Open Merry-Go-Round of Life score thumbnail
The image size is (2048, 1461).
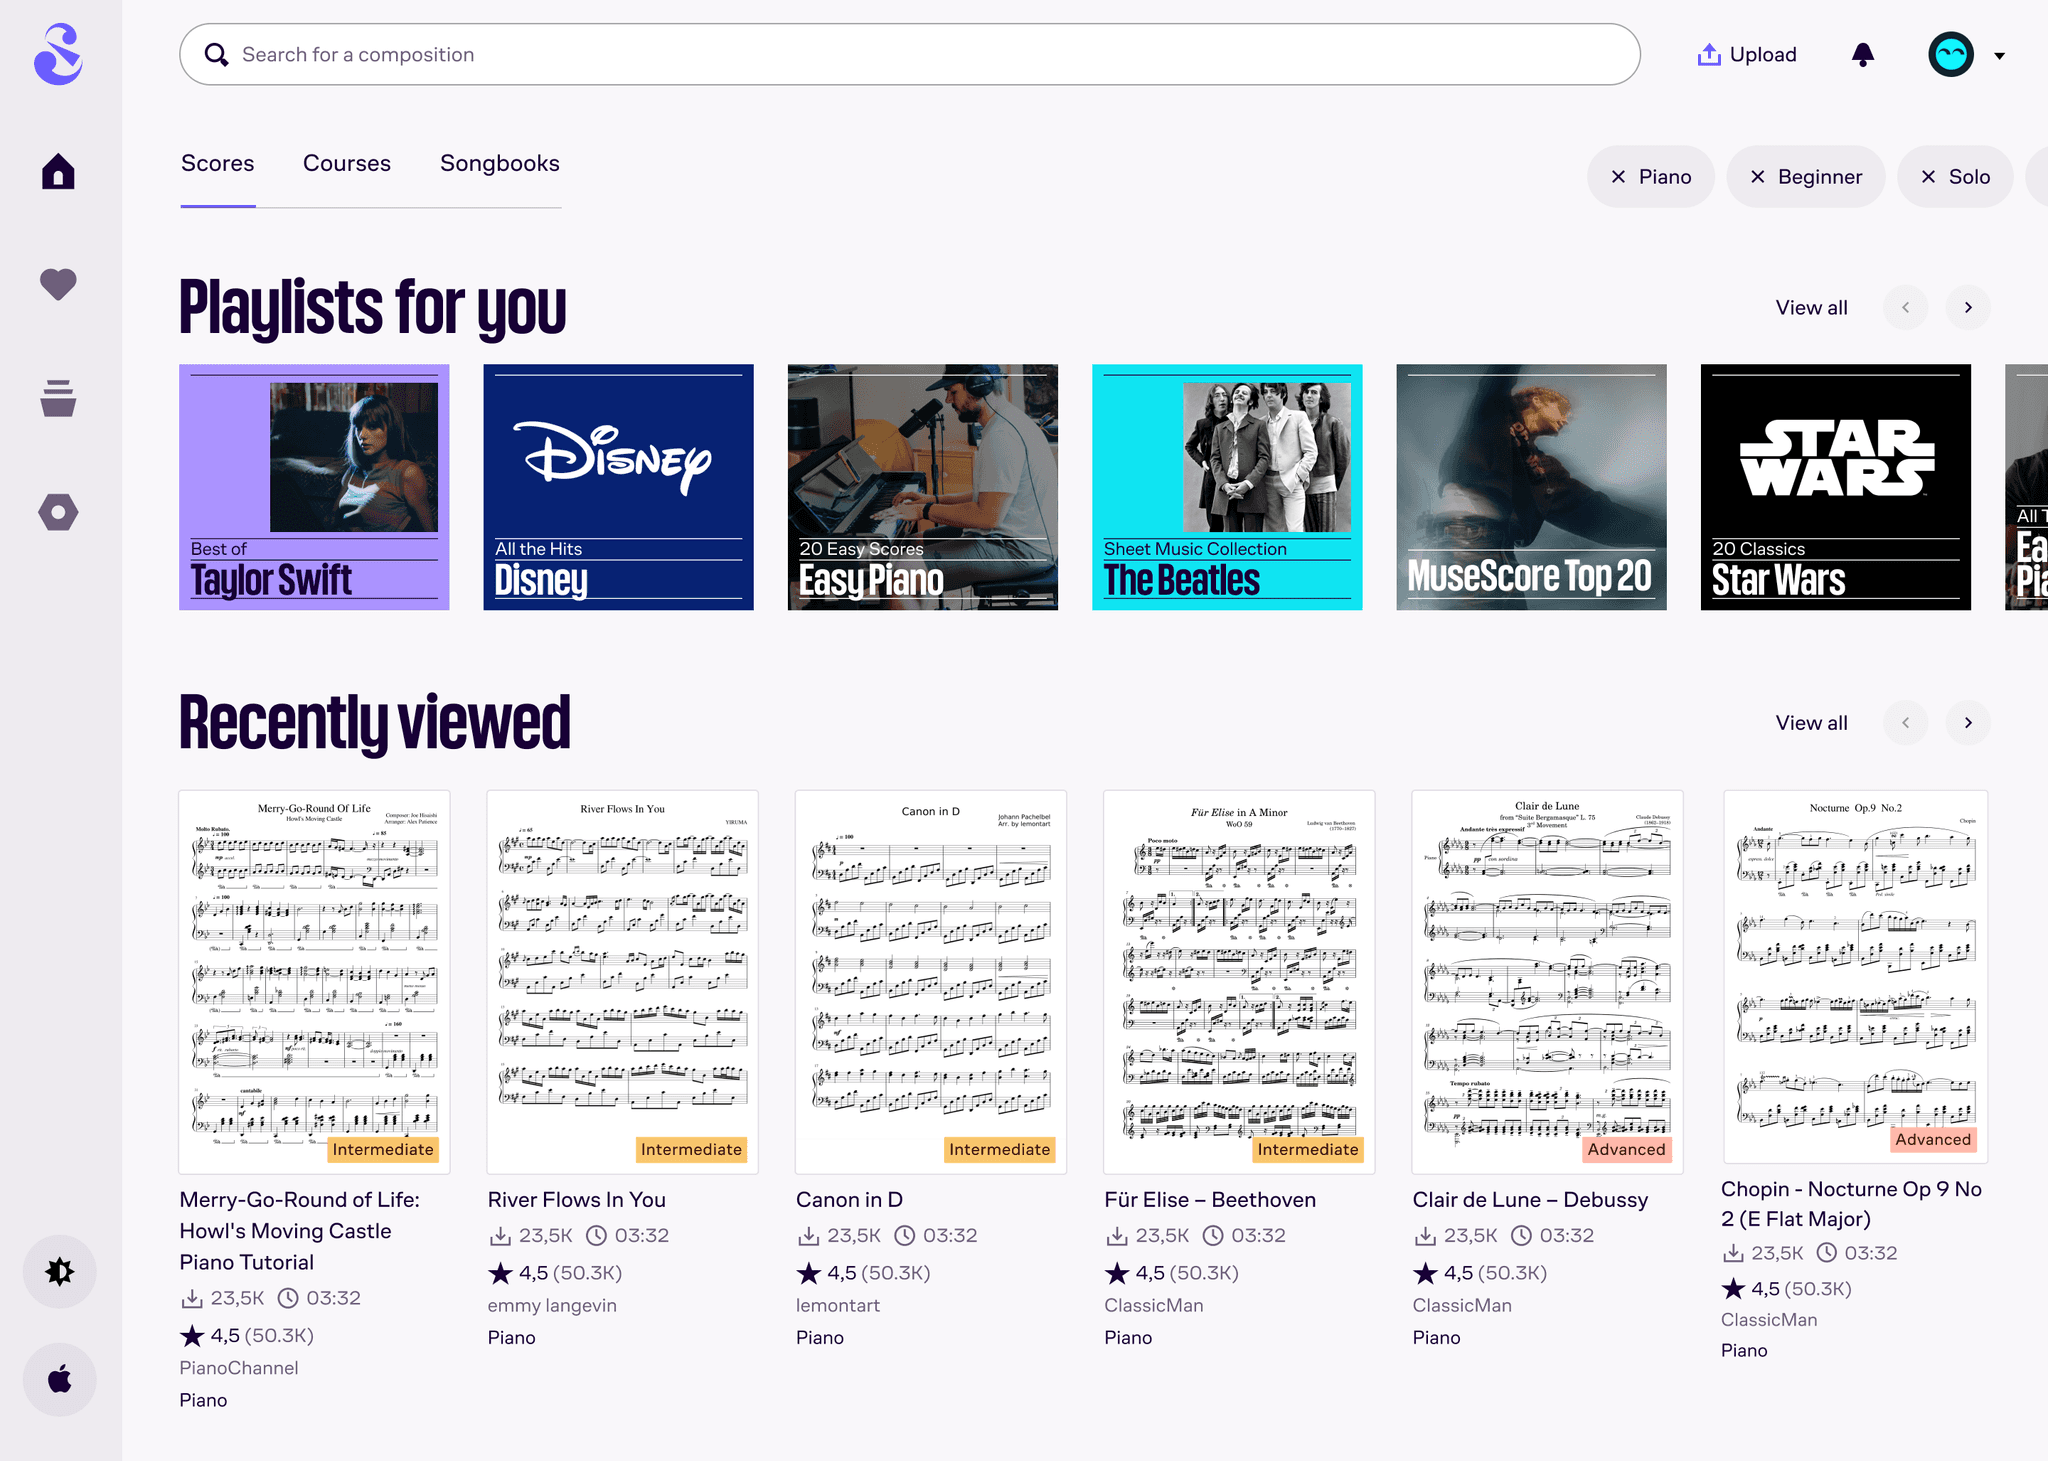[x=314, y=982]
